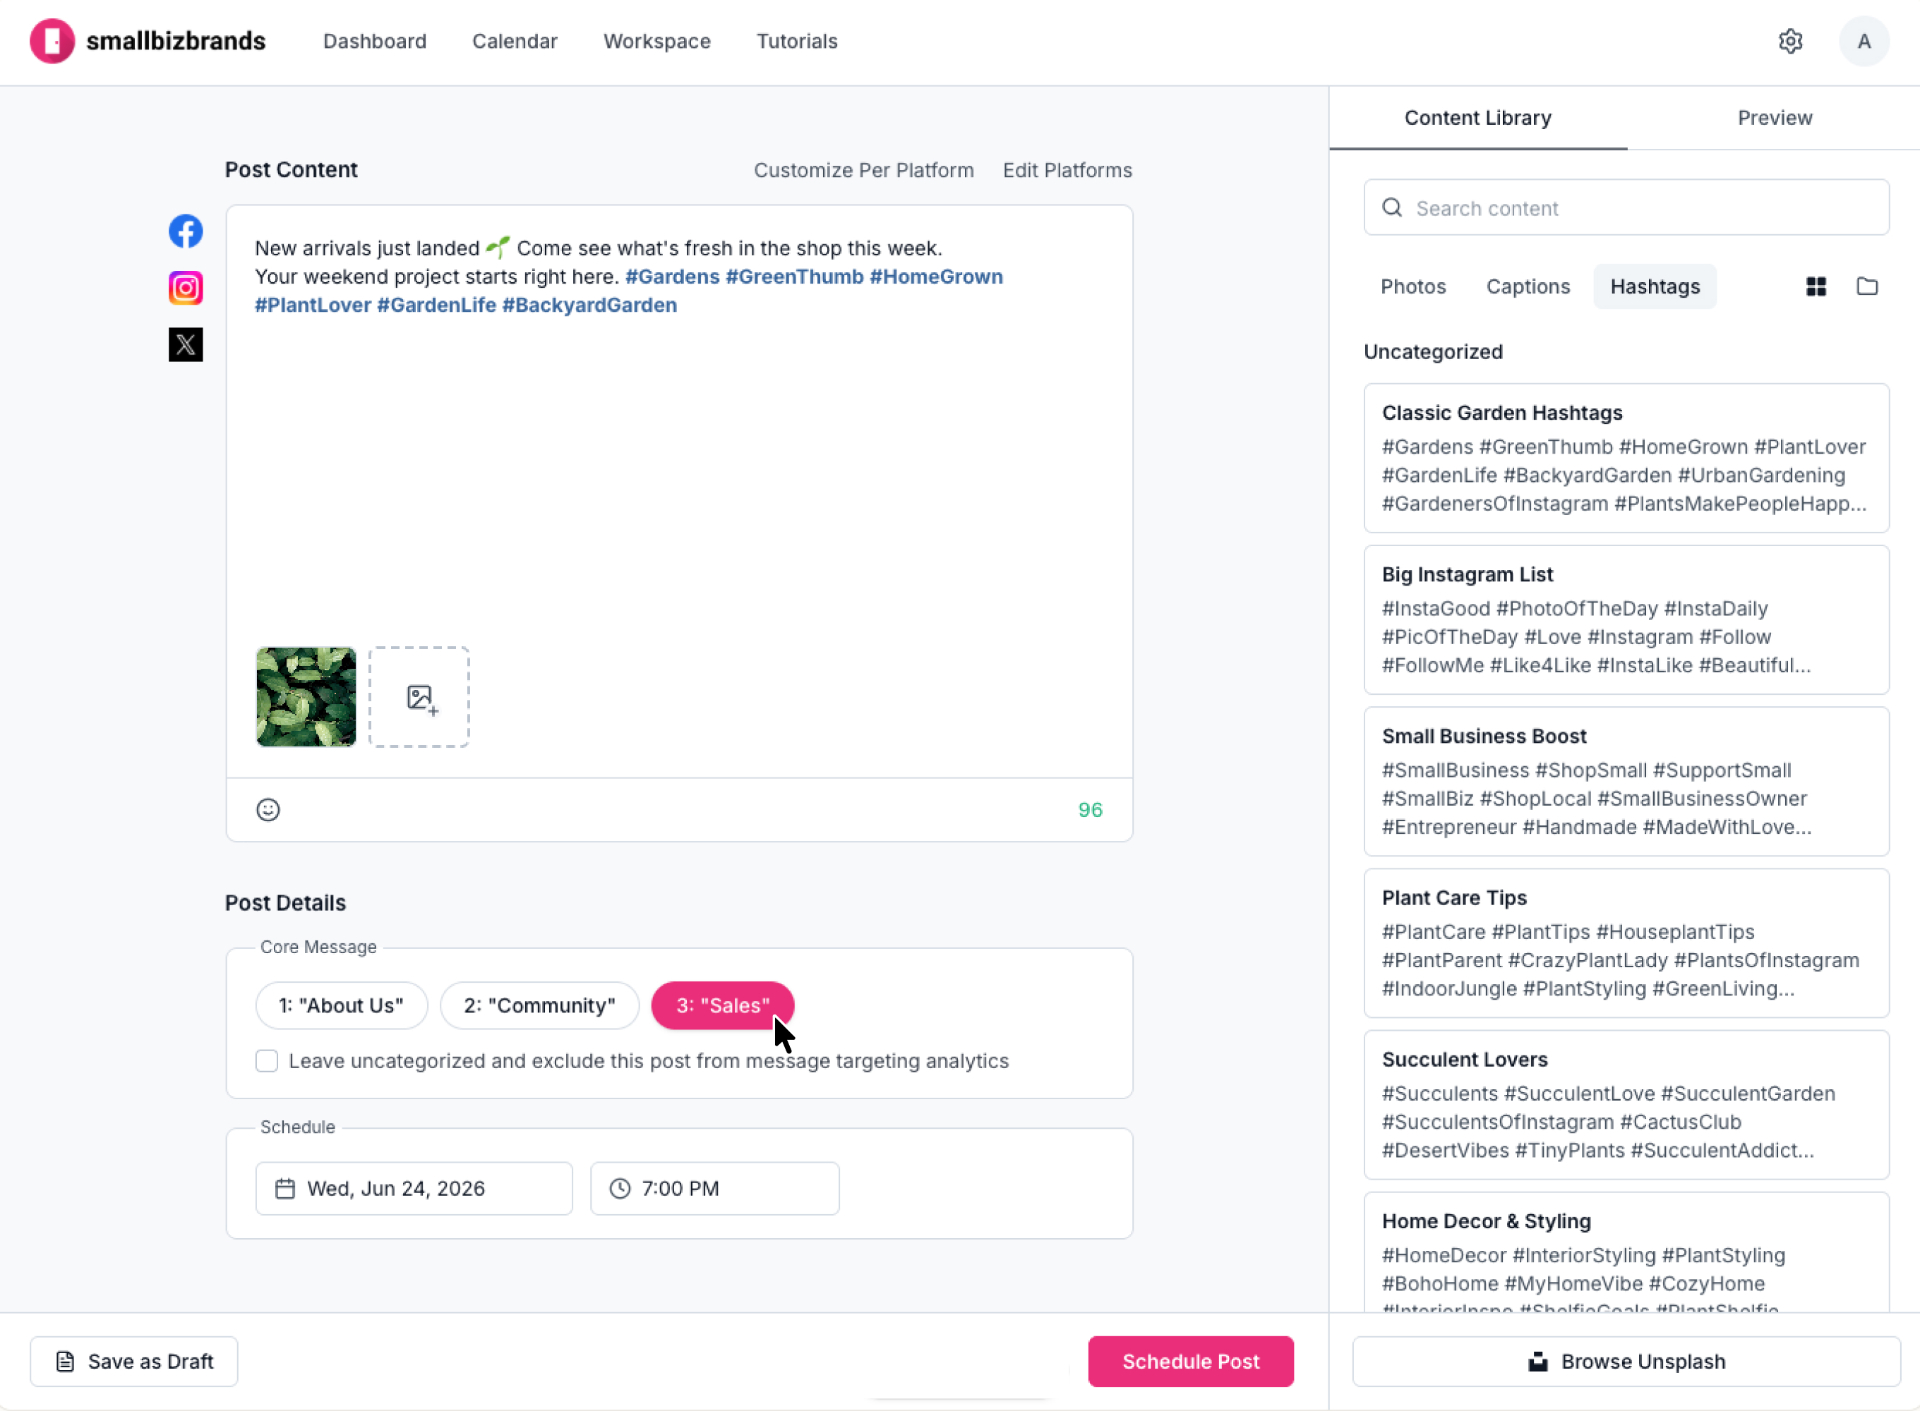Select core message 1: "About Us"
The width and height of the screenshot is (1920, 1411).
point(341,1005)
